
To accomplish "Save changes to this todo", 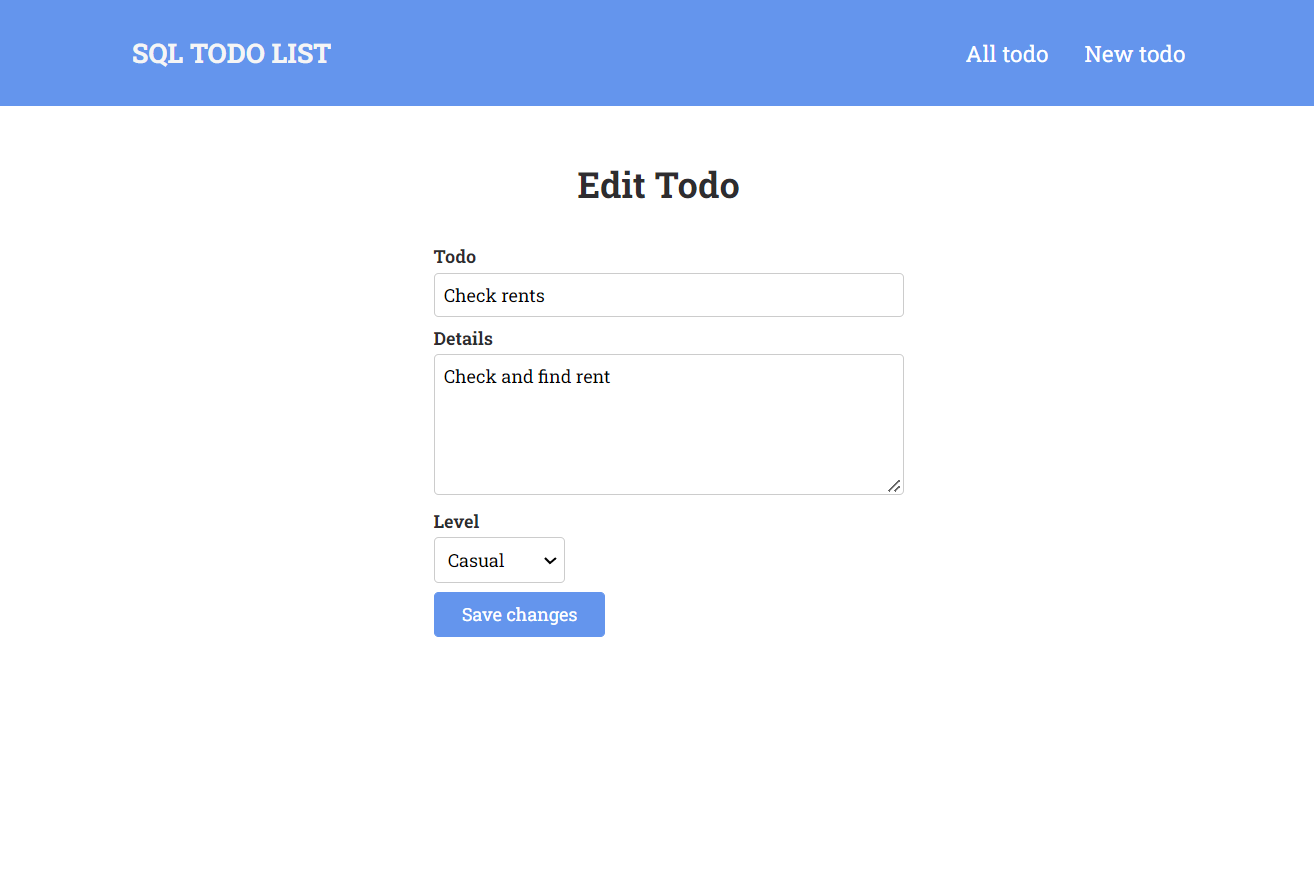I will tap(519, 614).
